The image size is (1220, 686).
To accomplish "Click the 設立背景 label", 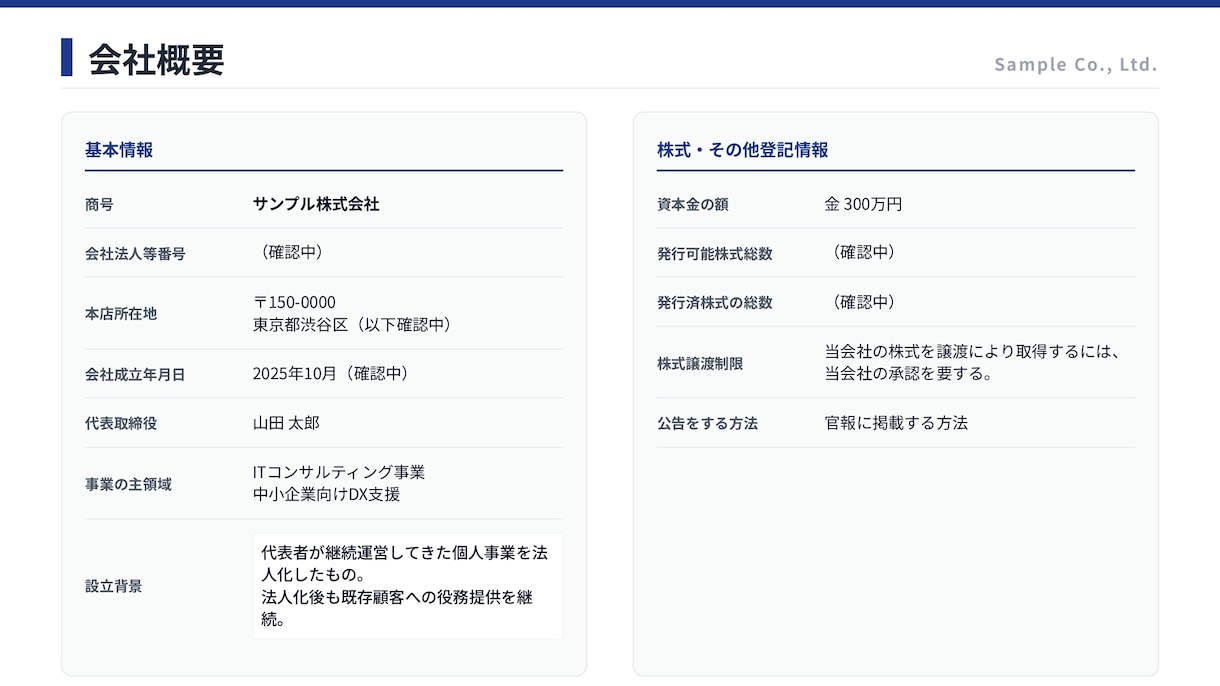I will [x=114, y=586].
